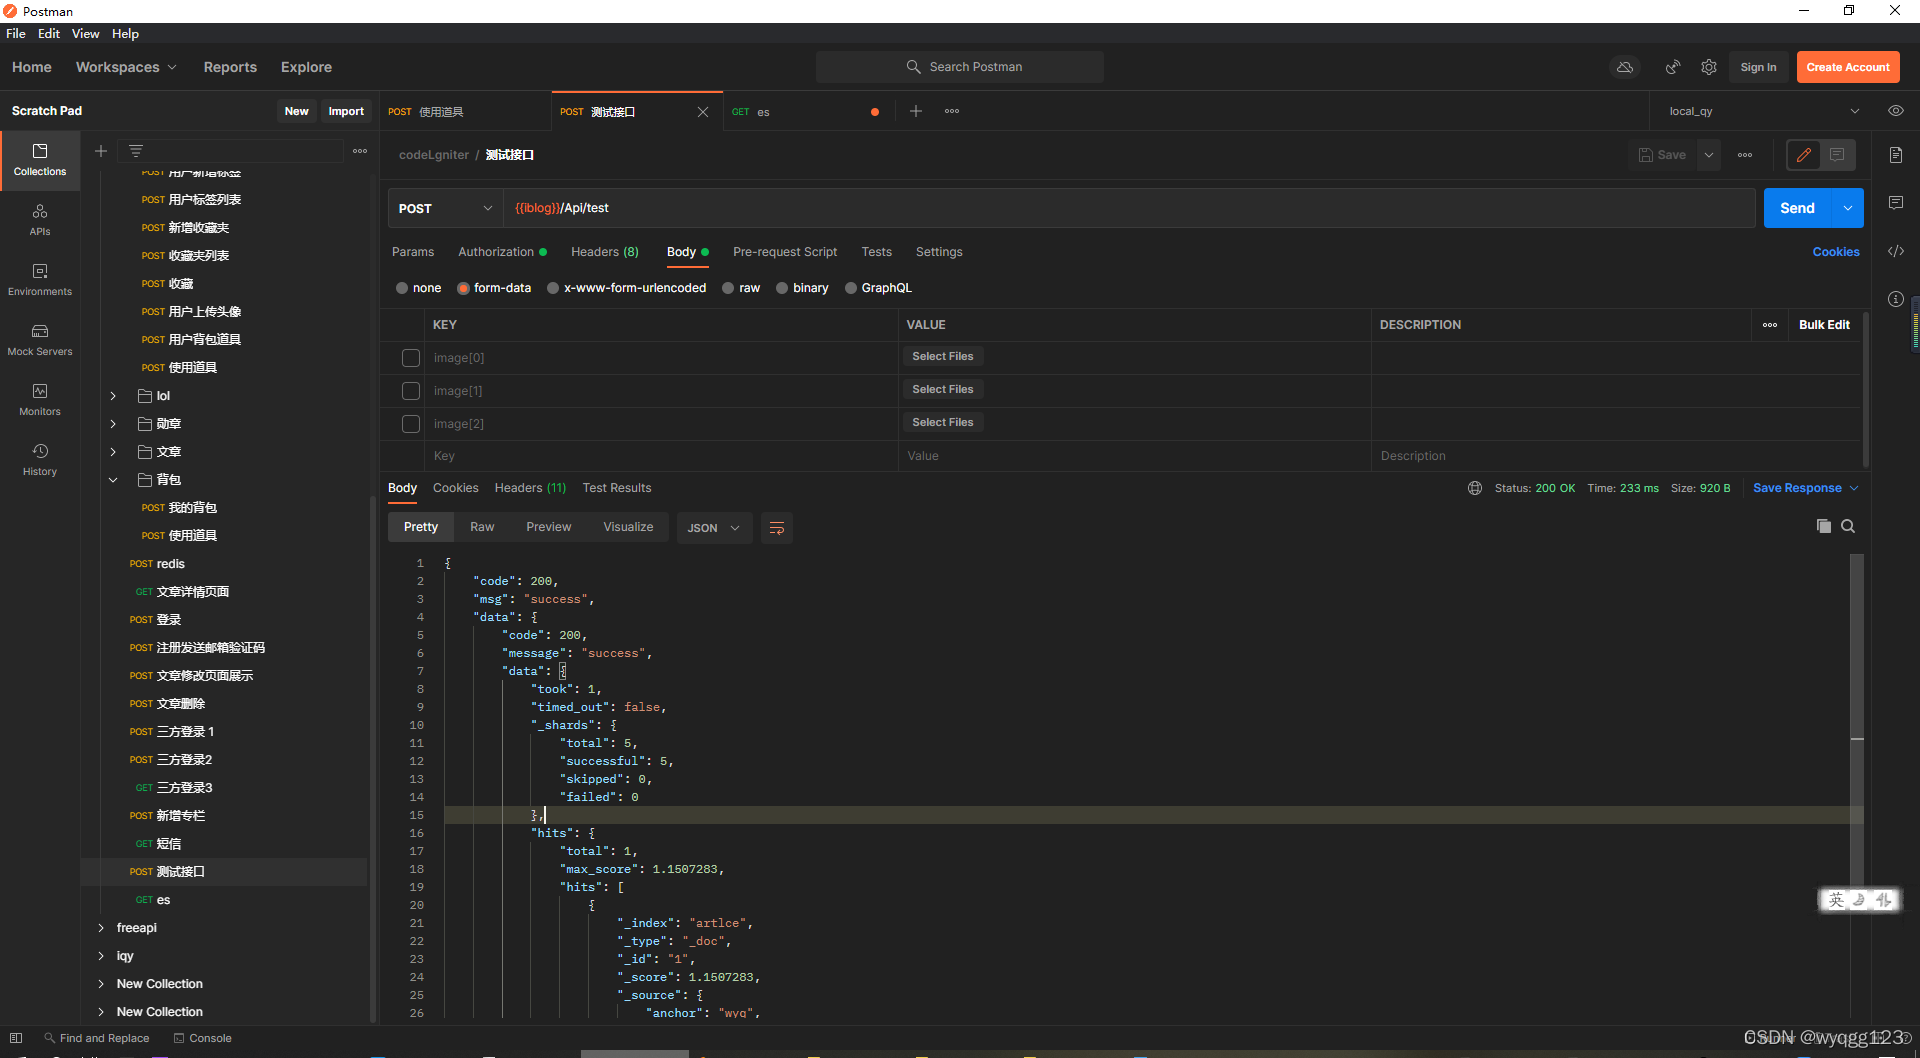Toggle the two-pane view icon
1920x1058 pixels.
point(16,1038)
